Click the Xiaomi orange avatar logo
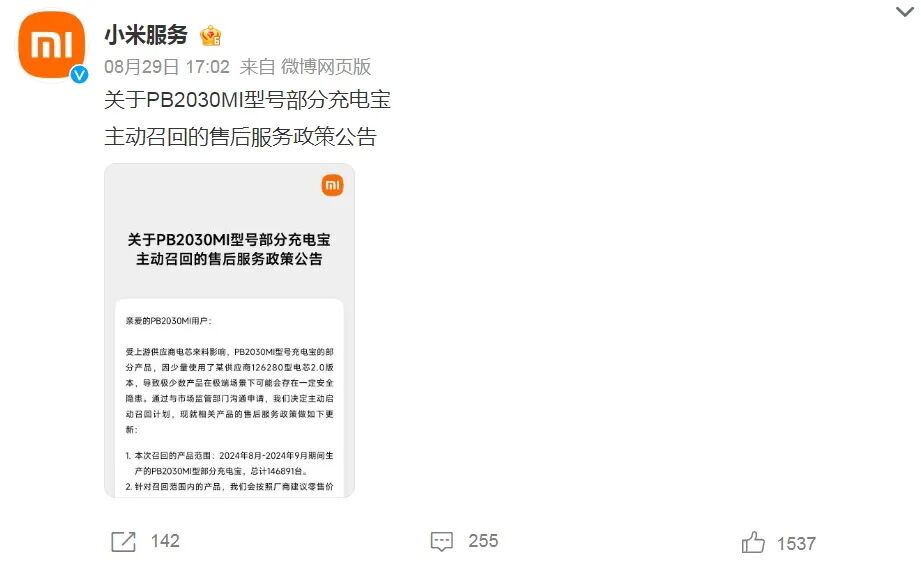Screen dimensions: 921x564 click(x=52, y=45)
